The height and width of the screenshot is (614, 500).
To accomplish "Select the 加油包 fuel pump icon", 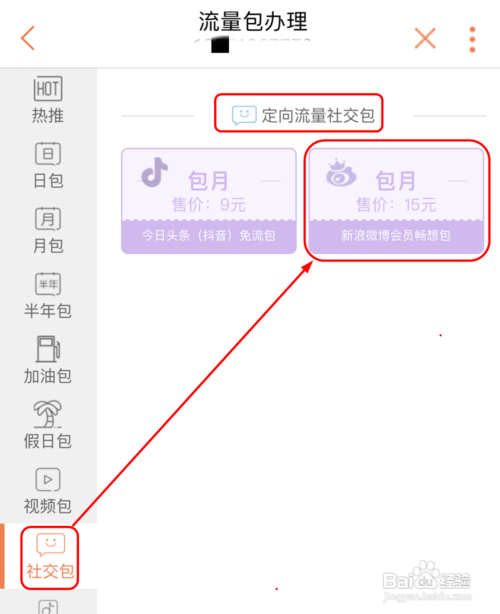I will (x=48, y=349).
